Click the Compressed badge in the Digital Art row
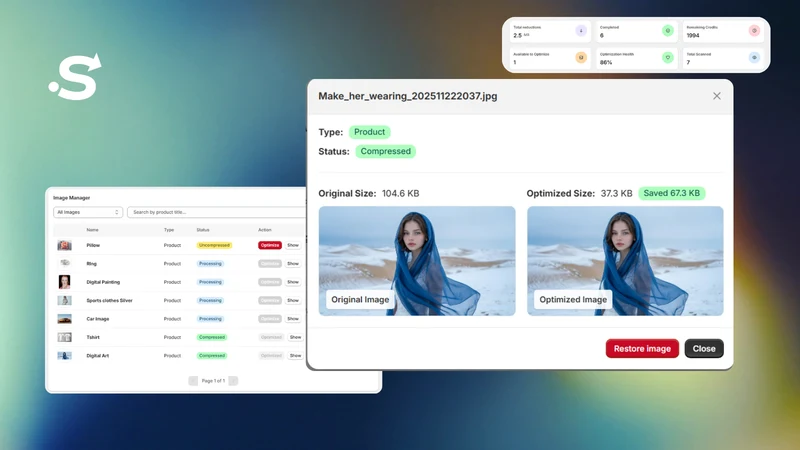Viewport: 800px width, 450px height. 212,355
